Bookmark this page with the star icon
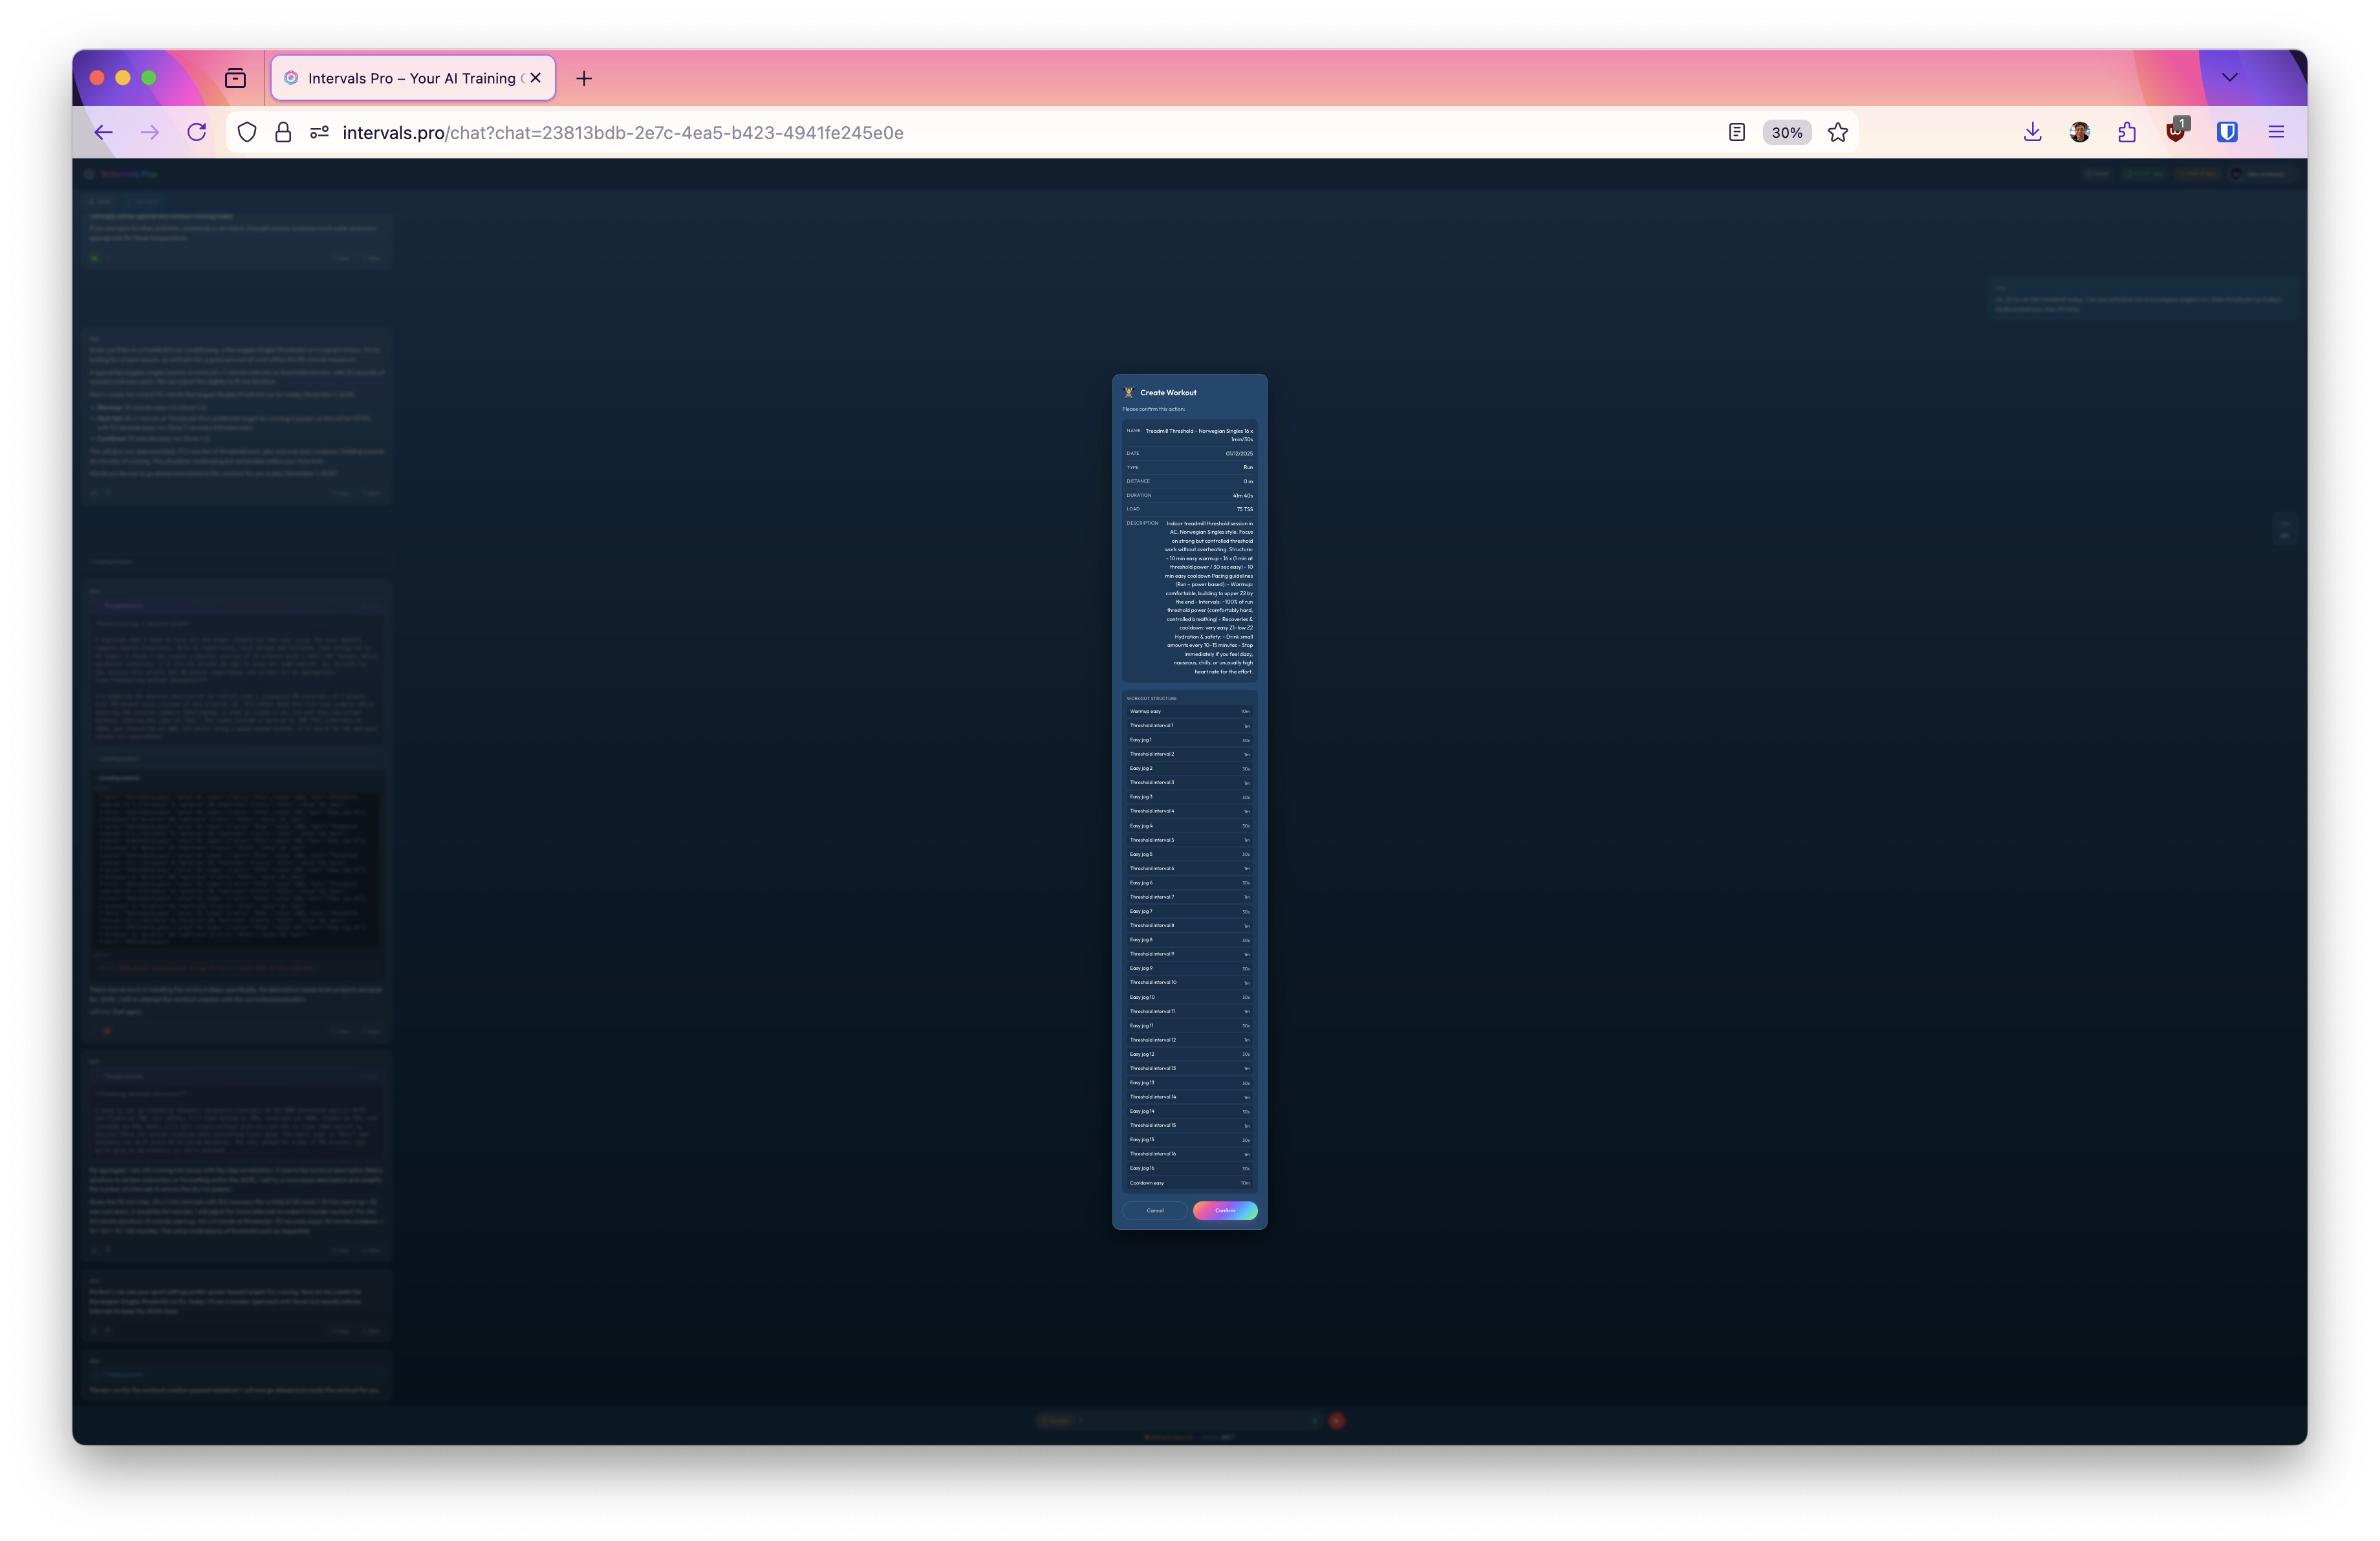The image size is (2380, 1541). pos(1837,132)
